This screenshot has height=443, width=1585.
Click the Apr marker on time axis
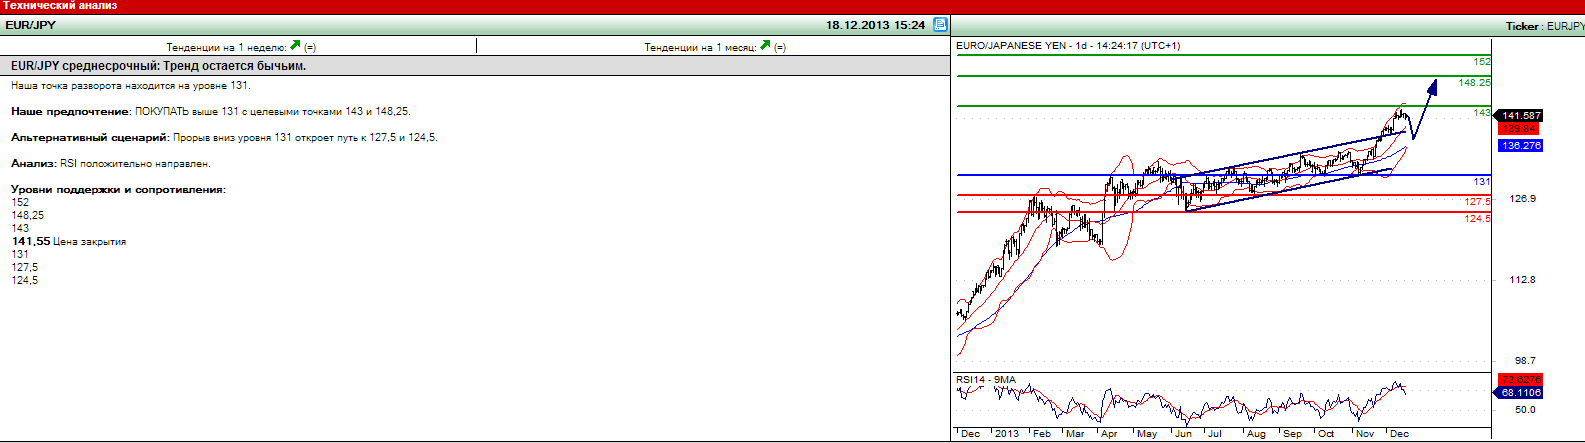pyautogui.click(x=1108, y=434)
